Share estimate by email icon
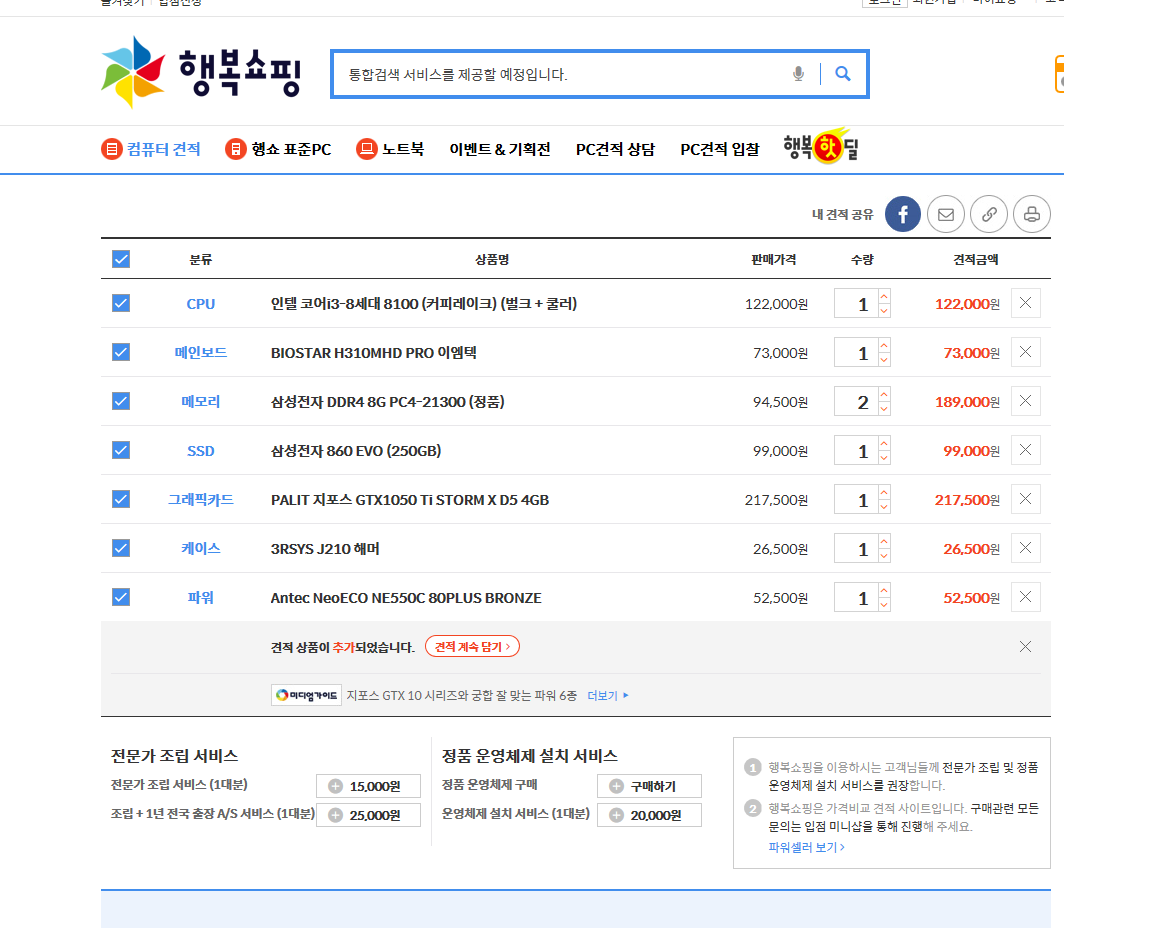Image resolution: width=1152 pixels, height=928 pixels. (x=946, y=214)
